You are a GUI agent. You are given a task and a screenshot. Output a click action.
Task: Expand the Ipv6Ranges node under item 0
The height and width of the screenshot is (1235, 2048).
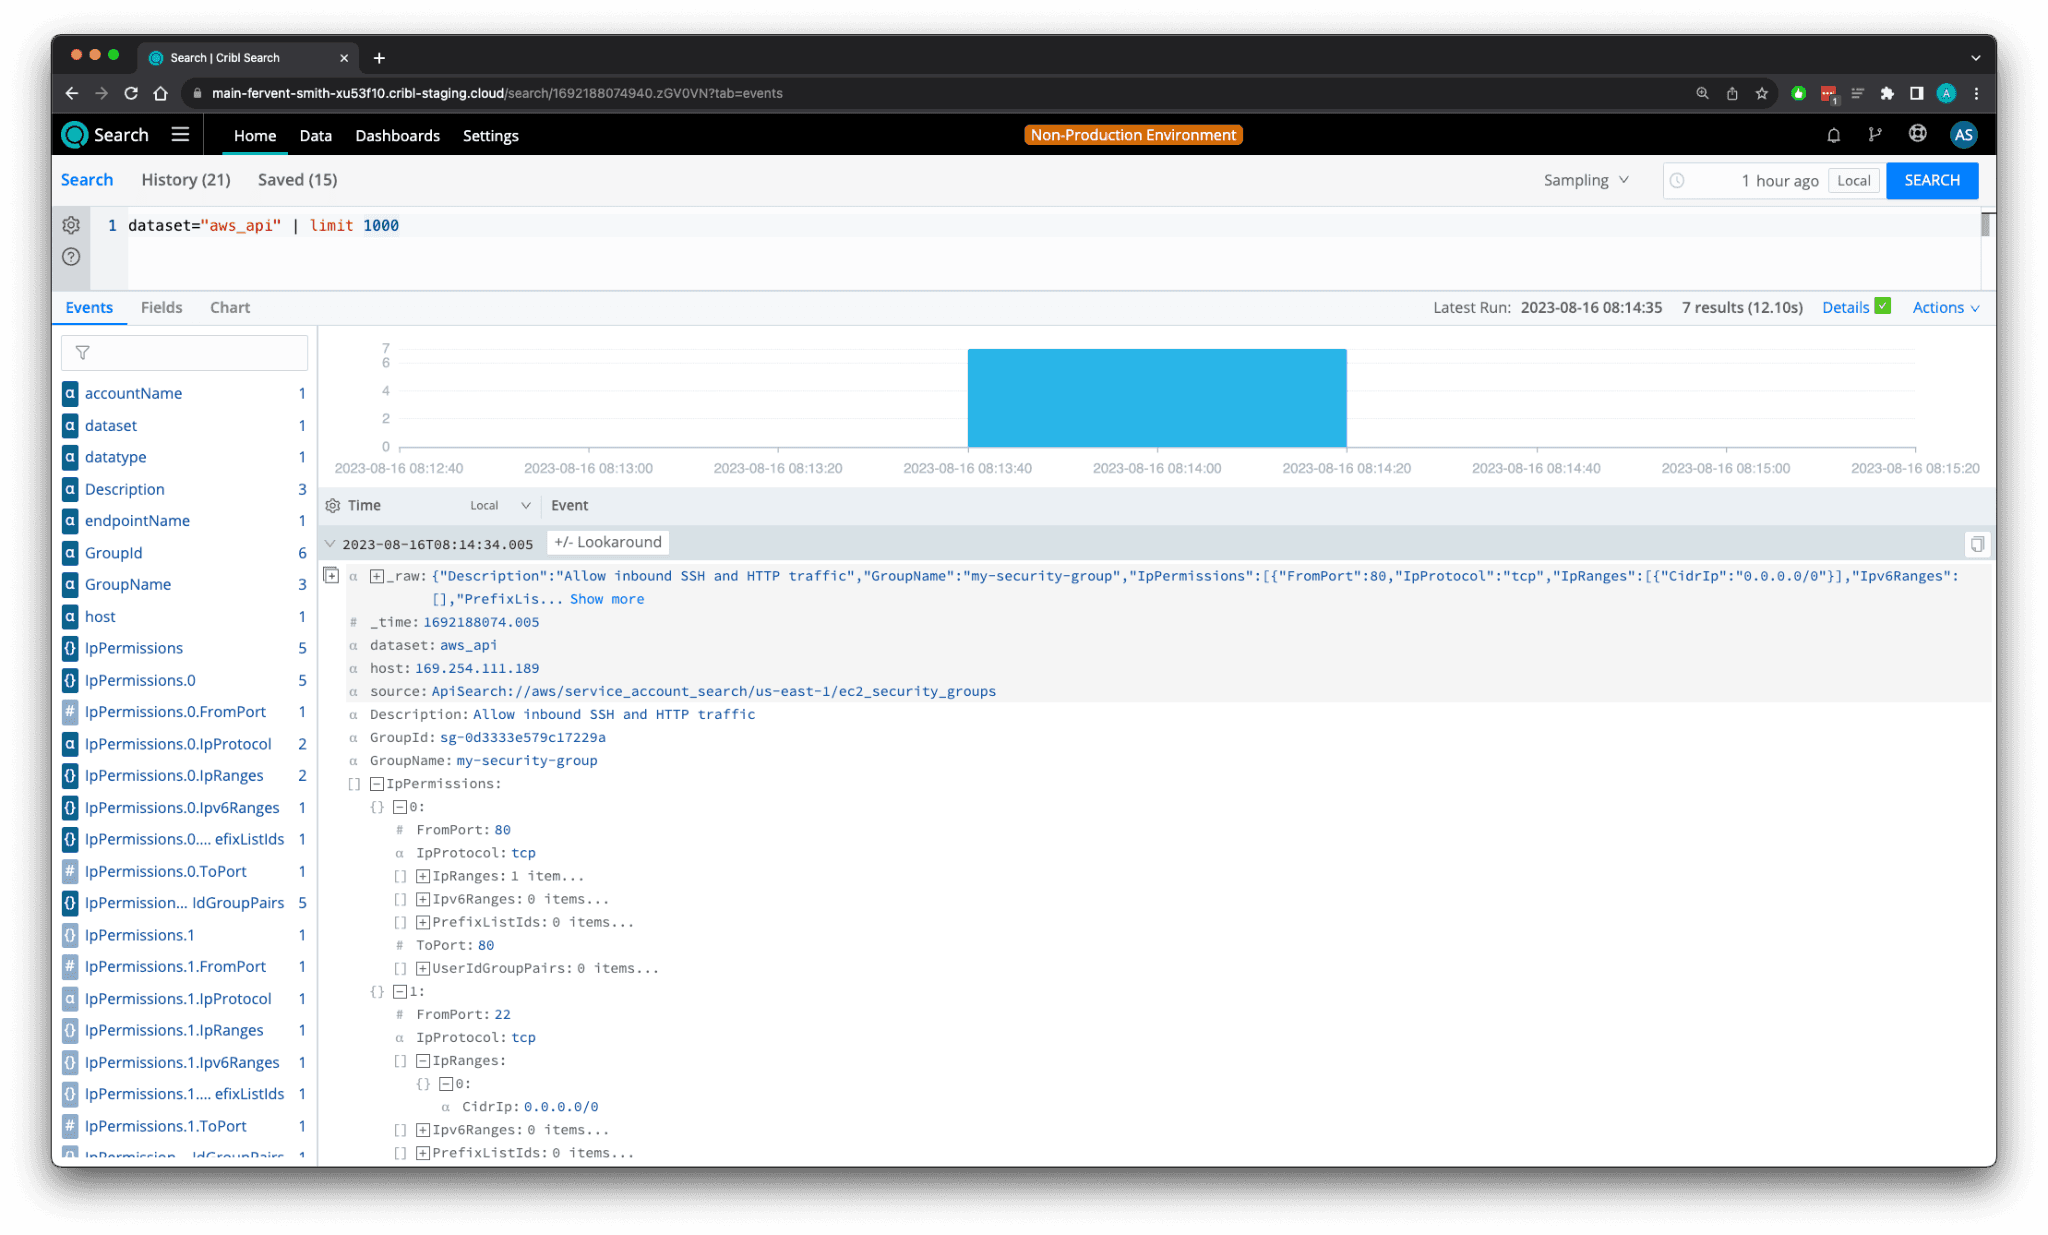pyautogui.click(x=423, y=900)
